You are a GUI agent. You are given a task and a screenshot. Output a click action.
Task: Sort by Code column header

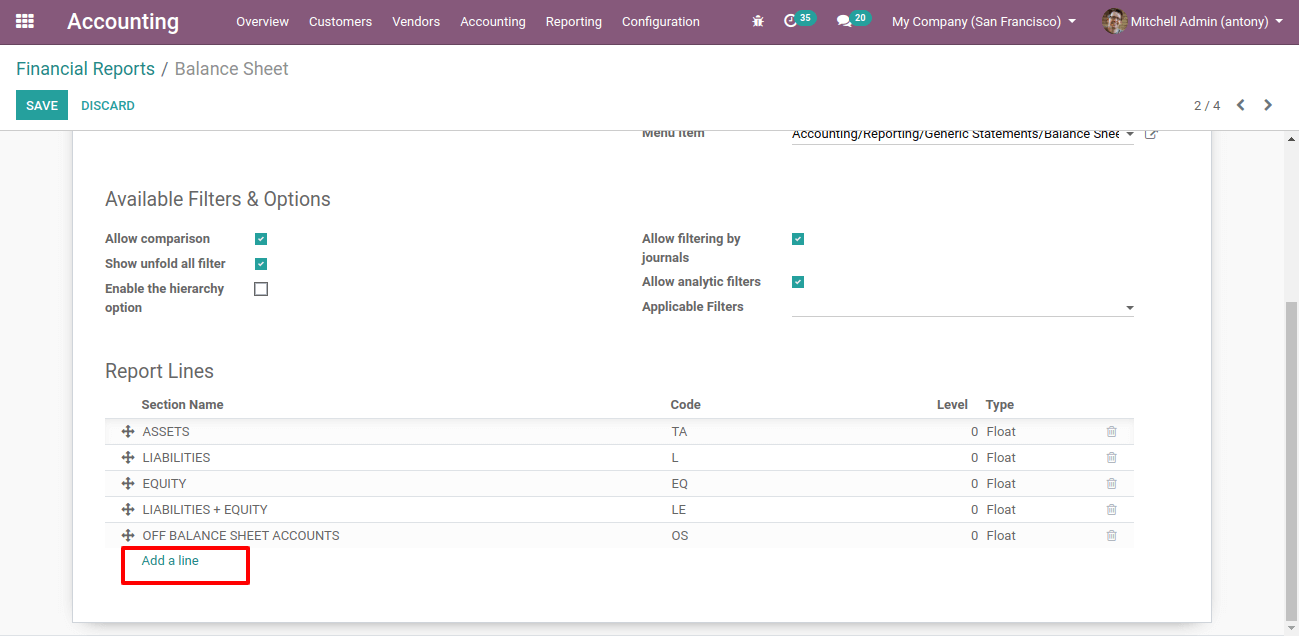point(686,405)
